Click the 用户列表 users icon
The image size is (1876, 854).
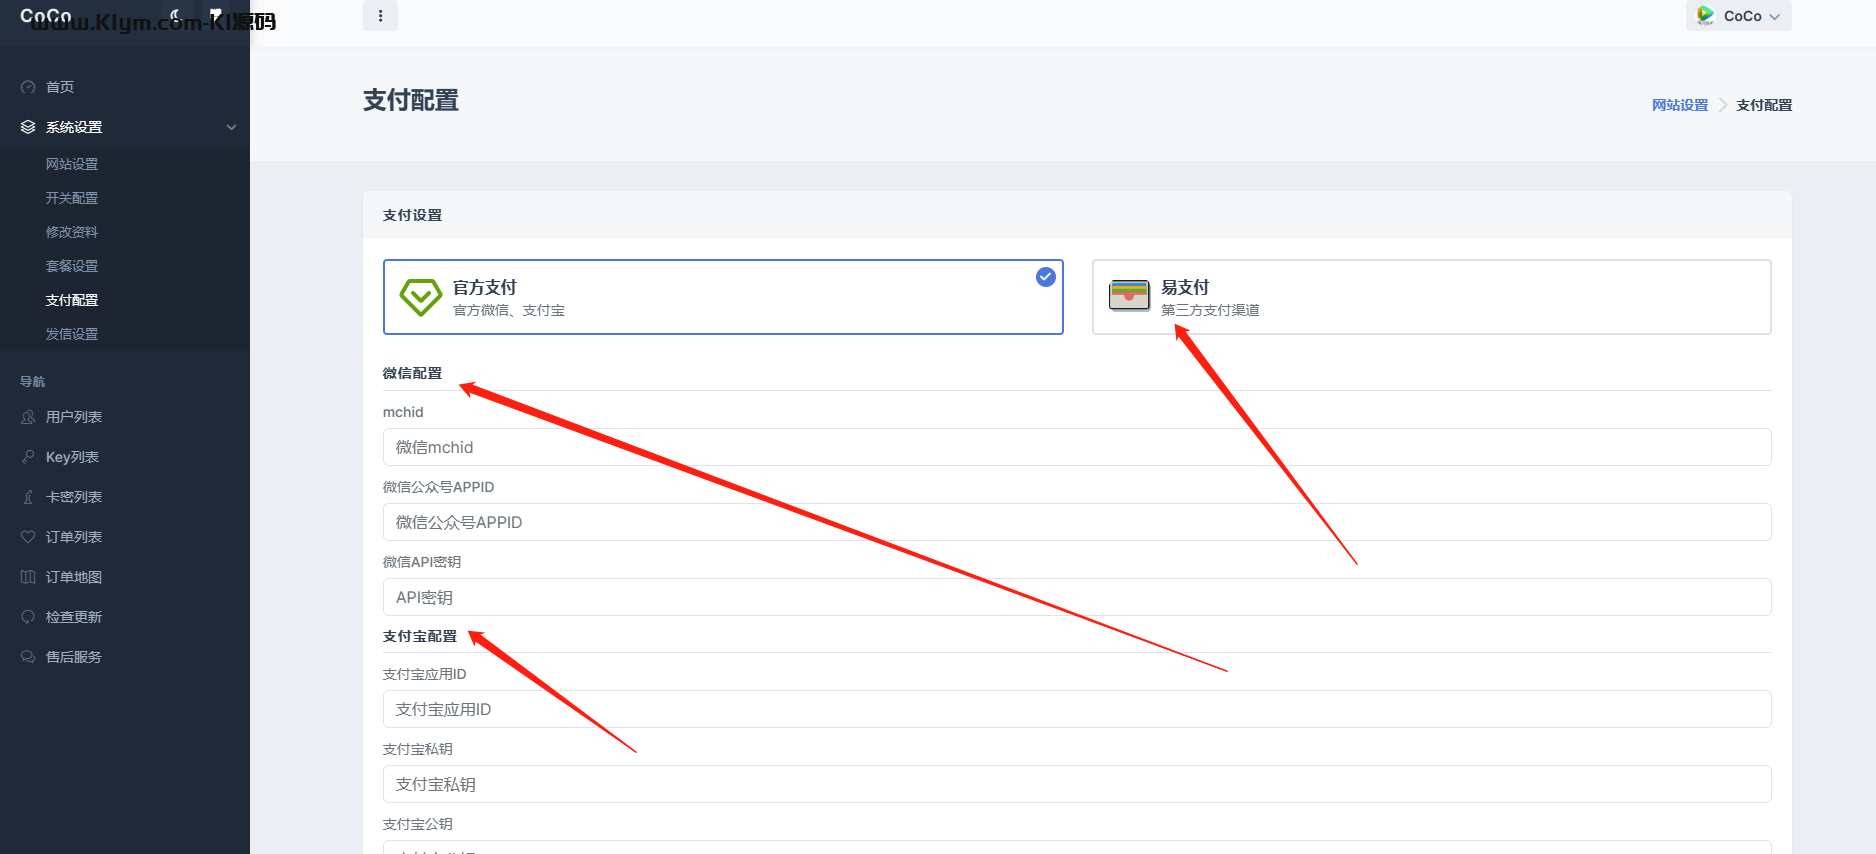pos(28,417)
